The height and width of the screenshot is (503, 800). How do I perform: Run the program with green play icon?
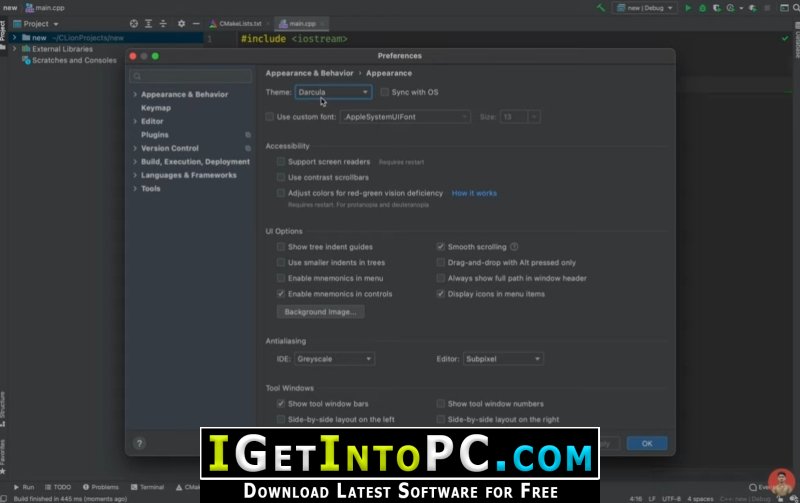coord(688,8)
